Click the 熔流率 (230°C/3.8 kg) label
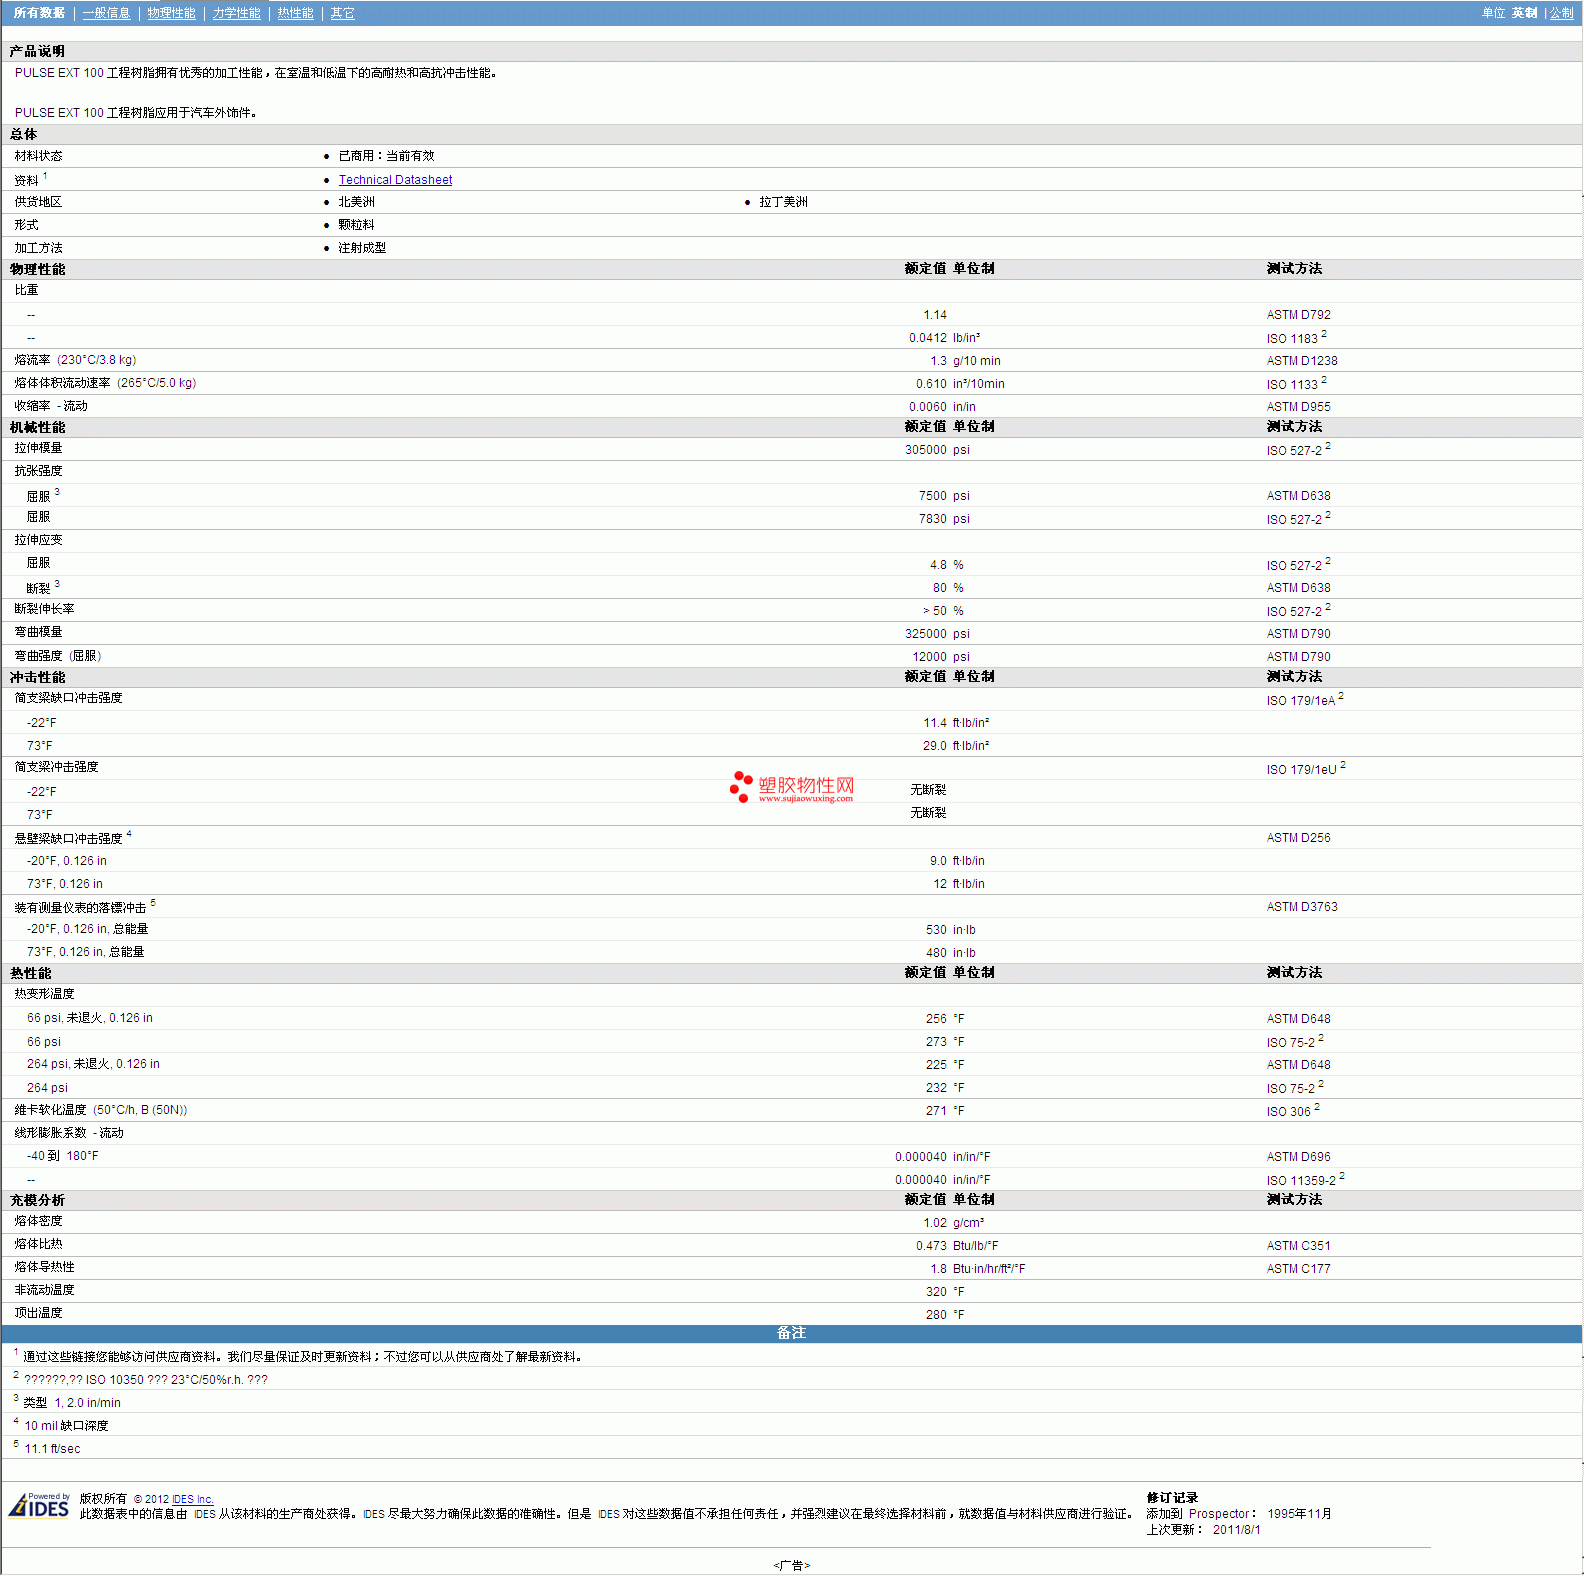 tap(75, 360)
